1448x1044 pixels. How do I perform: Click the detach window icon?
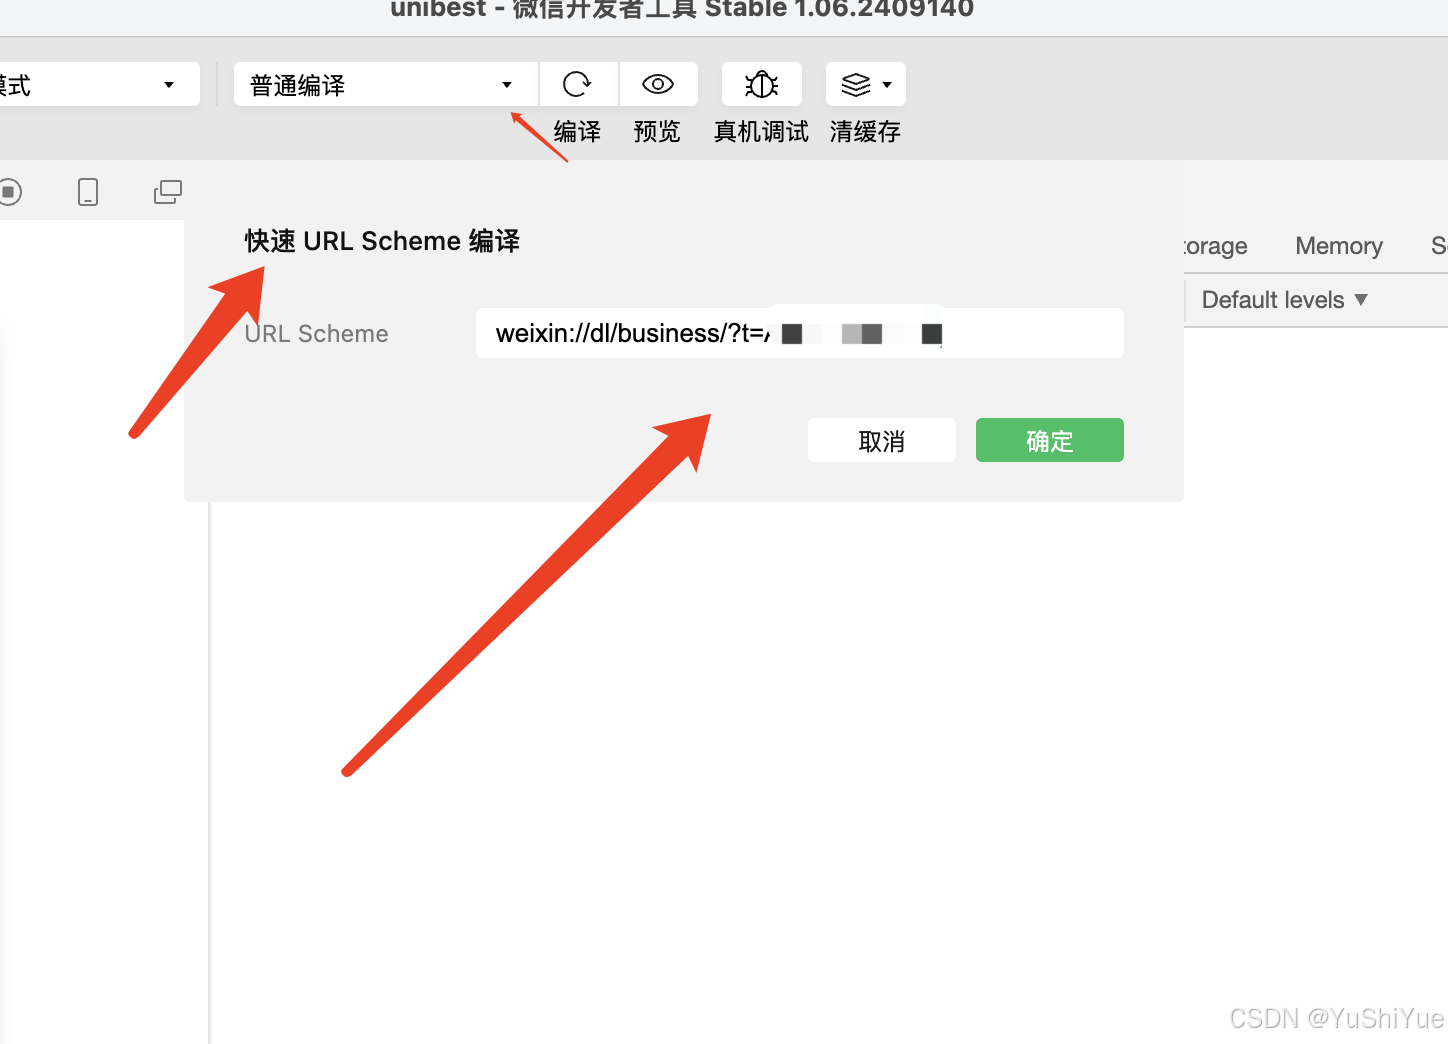(x=168, y=191)
